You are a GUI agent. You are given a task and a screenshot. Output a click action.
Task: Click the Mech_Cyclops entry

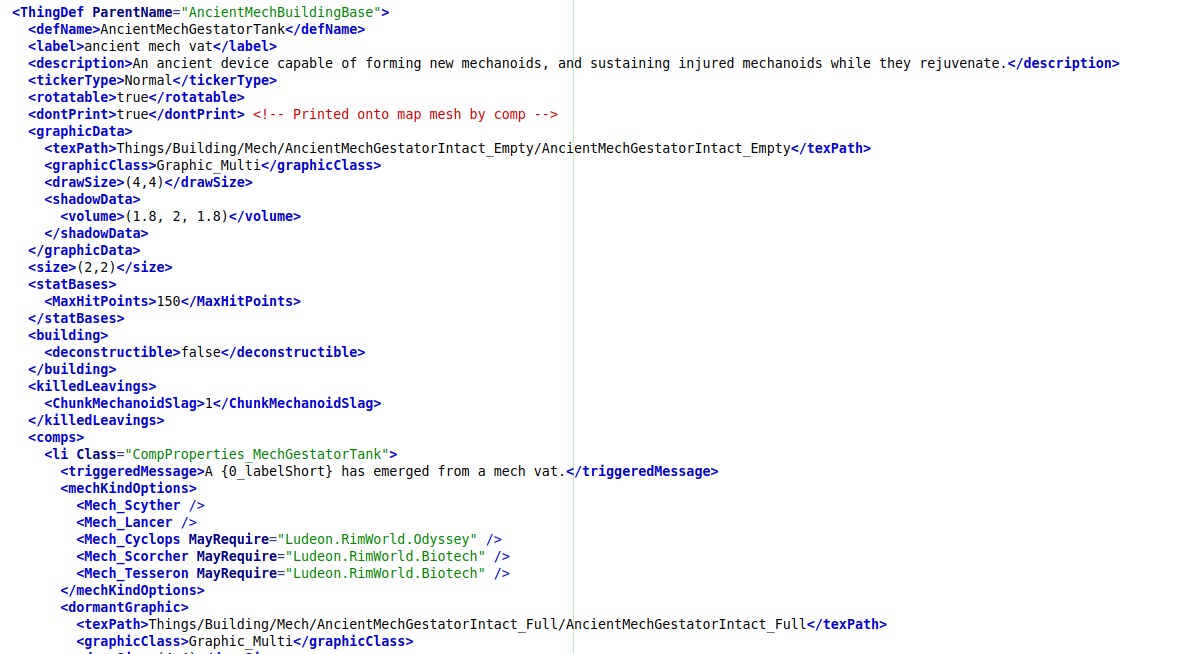[289, 539]
